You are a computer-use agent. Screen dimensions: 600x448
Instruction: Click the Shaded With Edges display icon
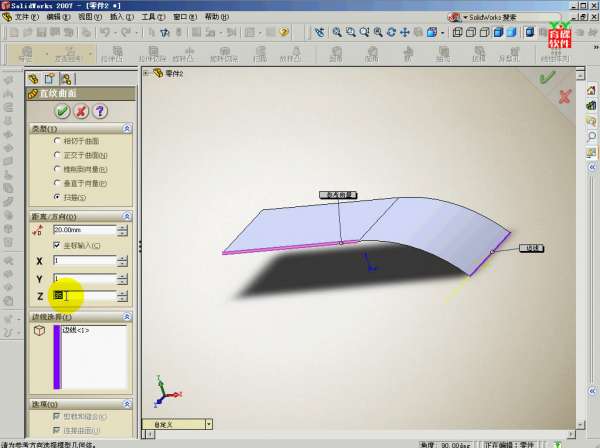497,32
